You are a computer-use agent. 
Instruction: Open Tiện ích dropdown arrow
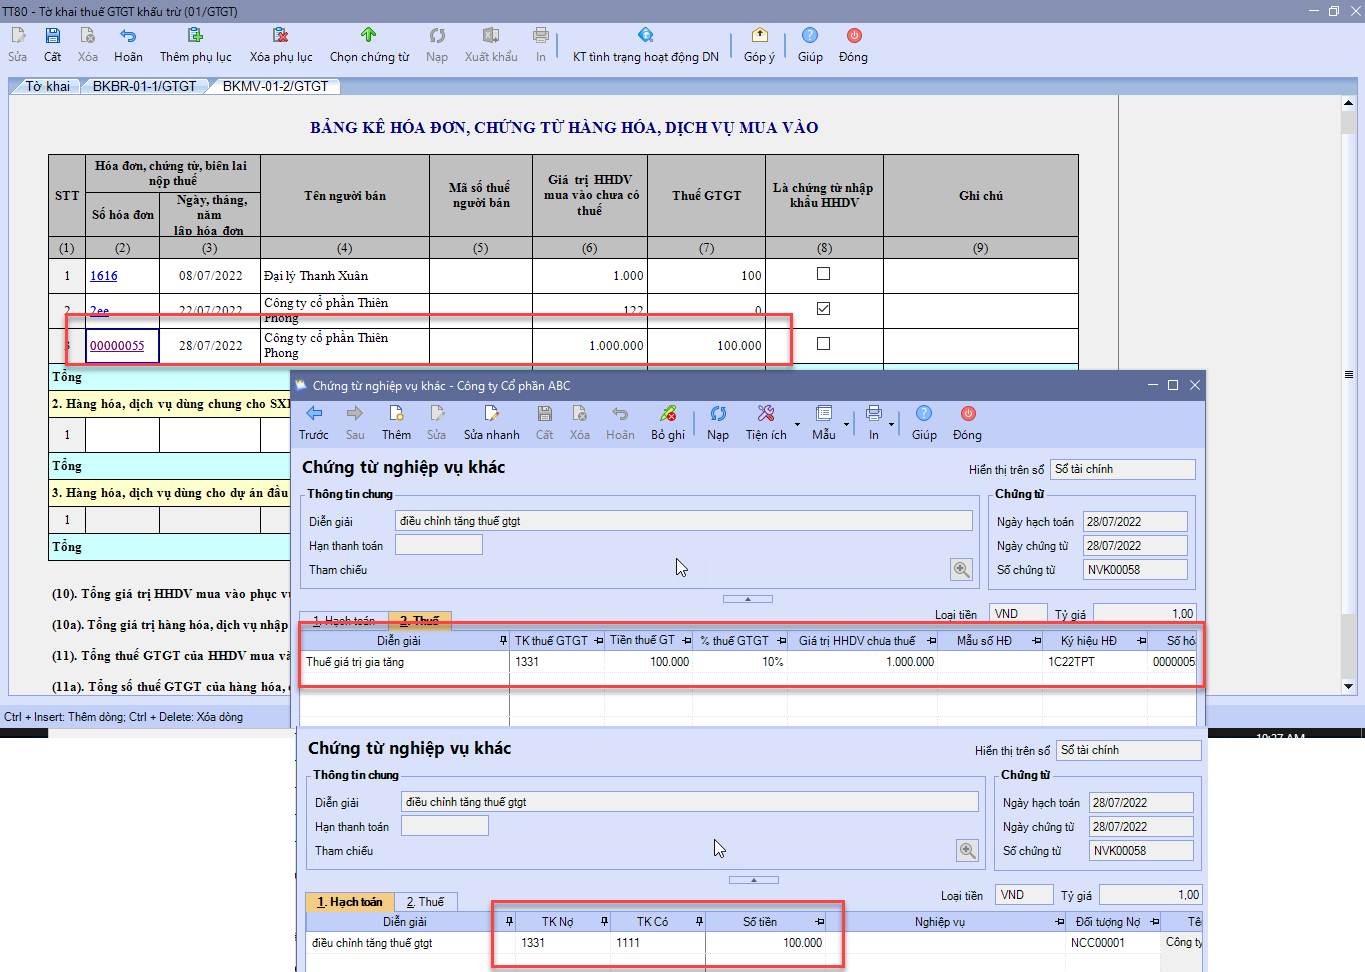click(x=797, y=424)
